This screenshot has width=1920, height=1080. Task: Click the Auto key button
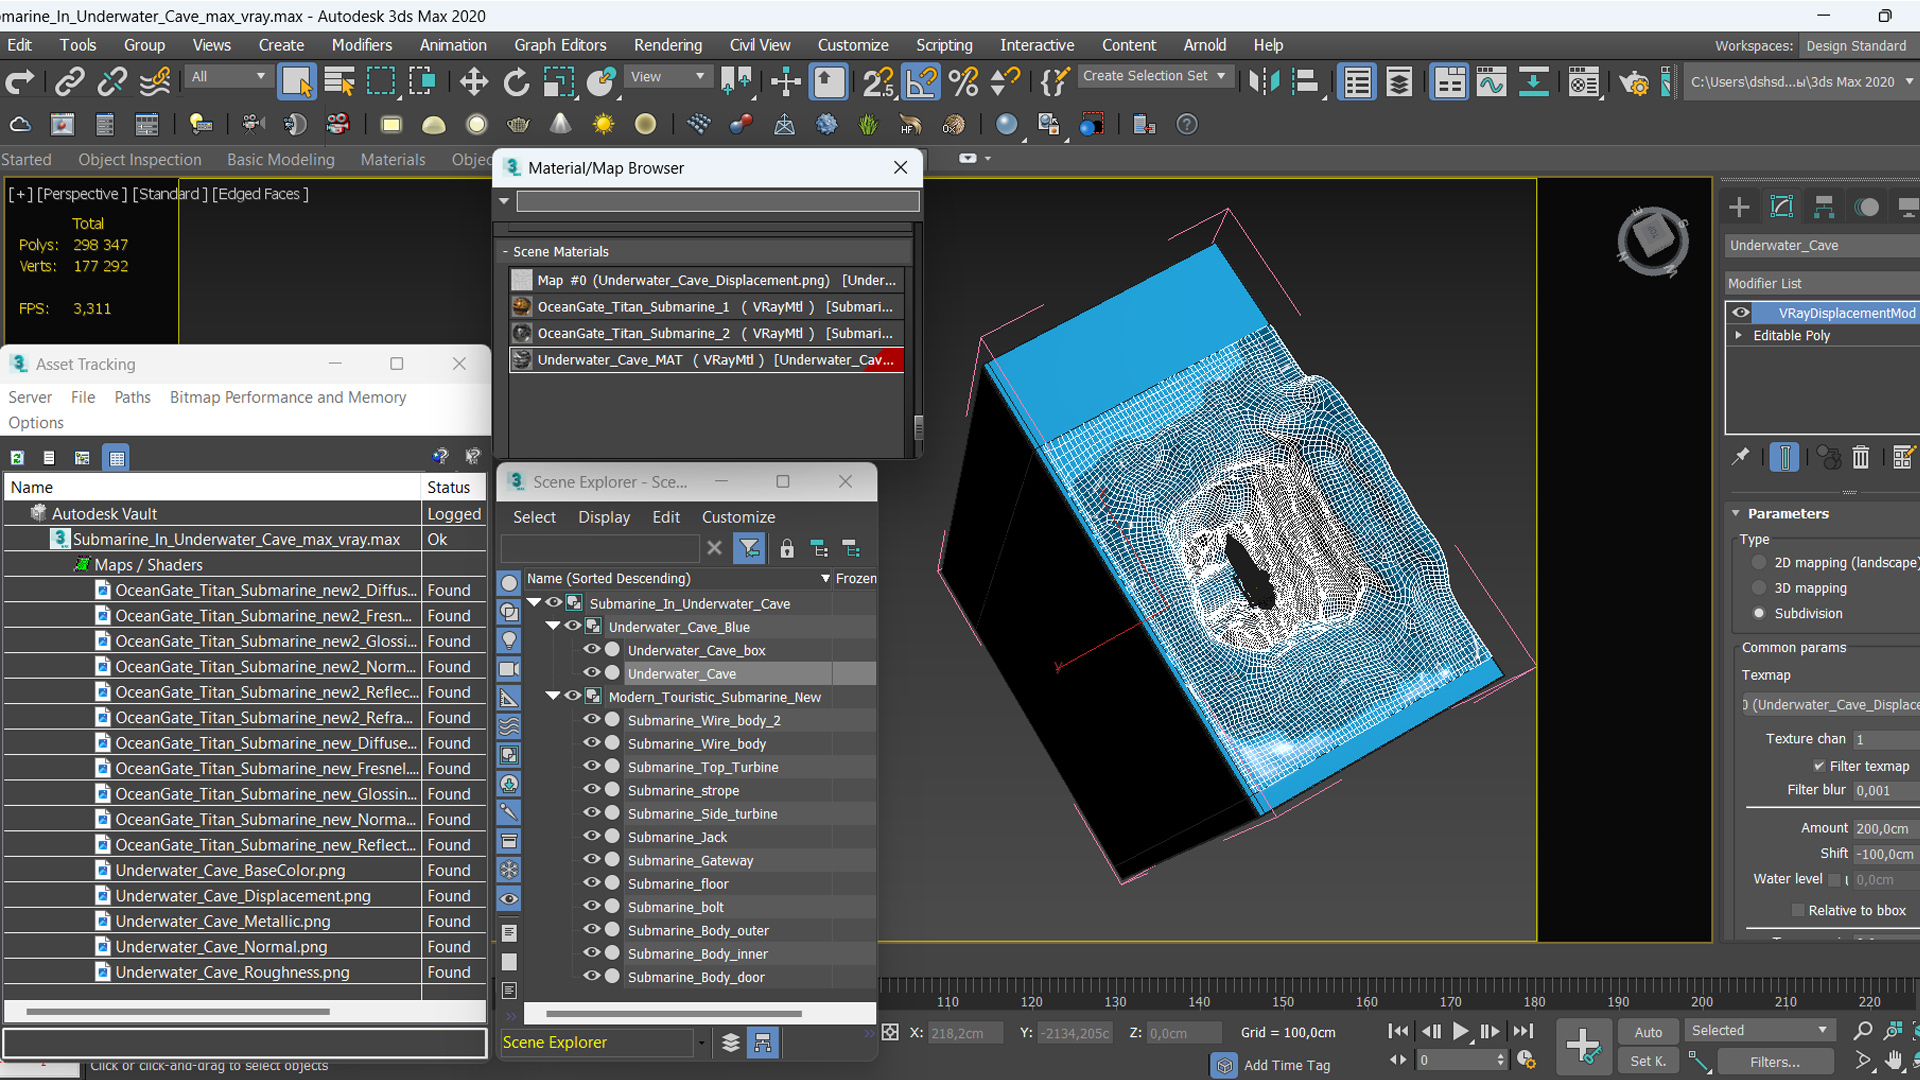(1648, 1032)
